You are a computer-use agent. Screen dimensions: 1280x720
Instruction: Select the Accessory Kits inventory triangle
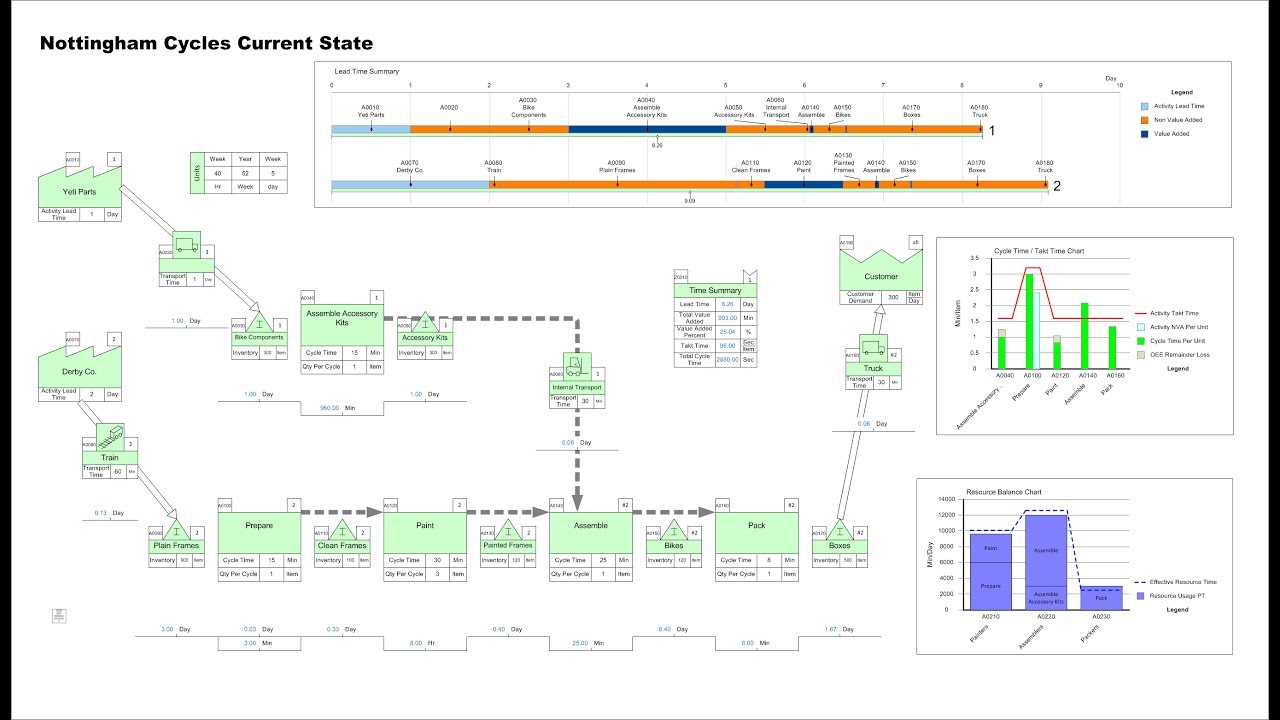click(x=425, y=323)
